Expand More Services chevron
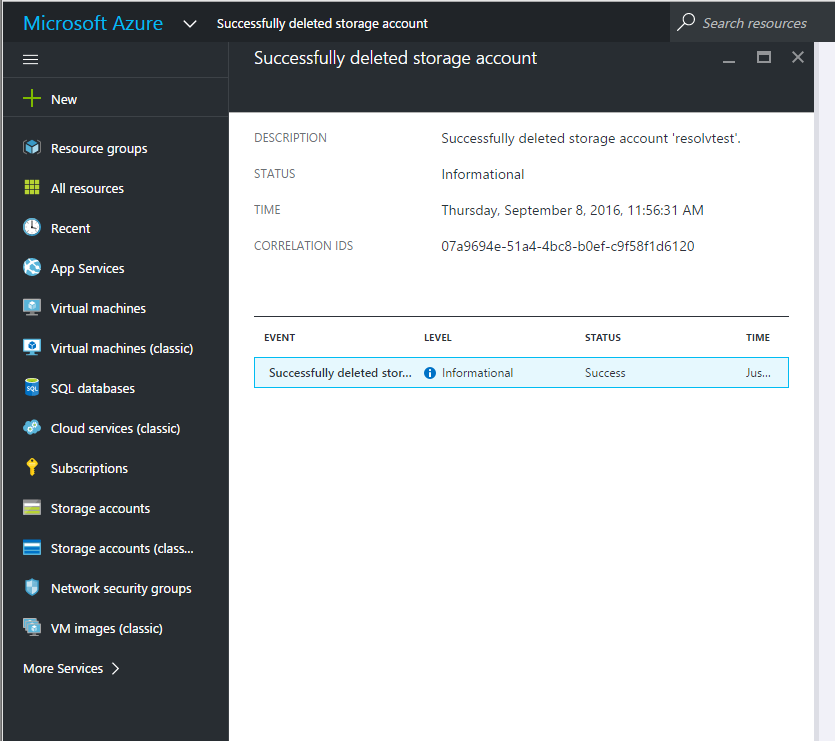The height and width of the screenshot is (741, 835). tap(116, 669)
